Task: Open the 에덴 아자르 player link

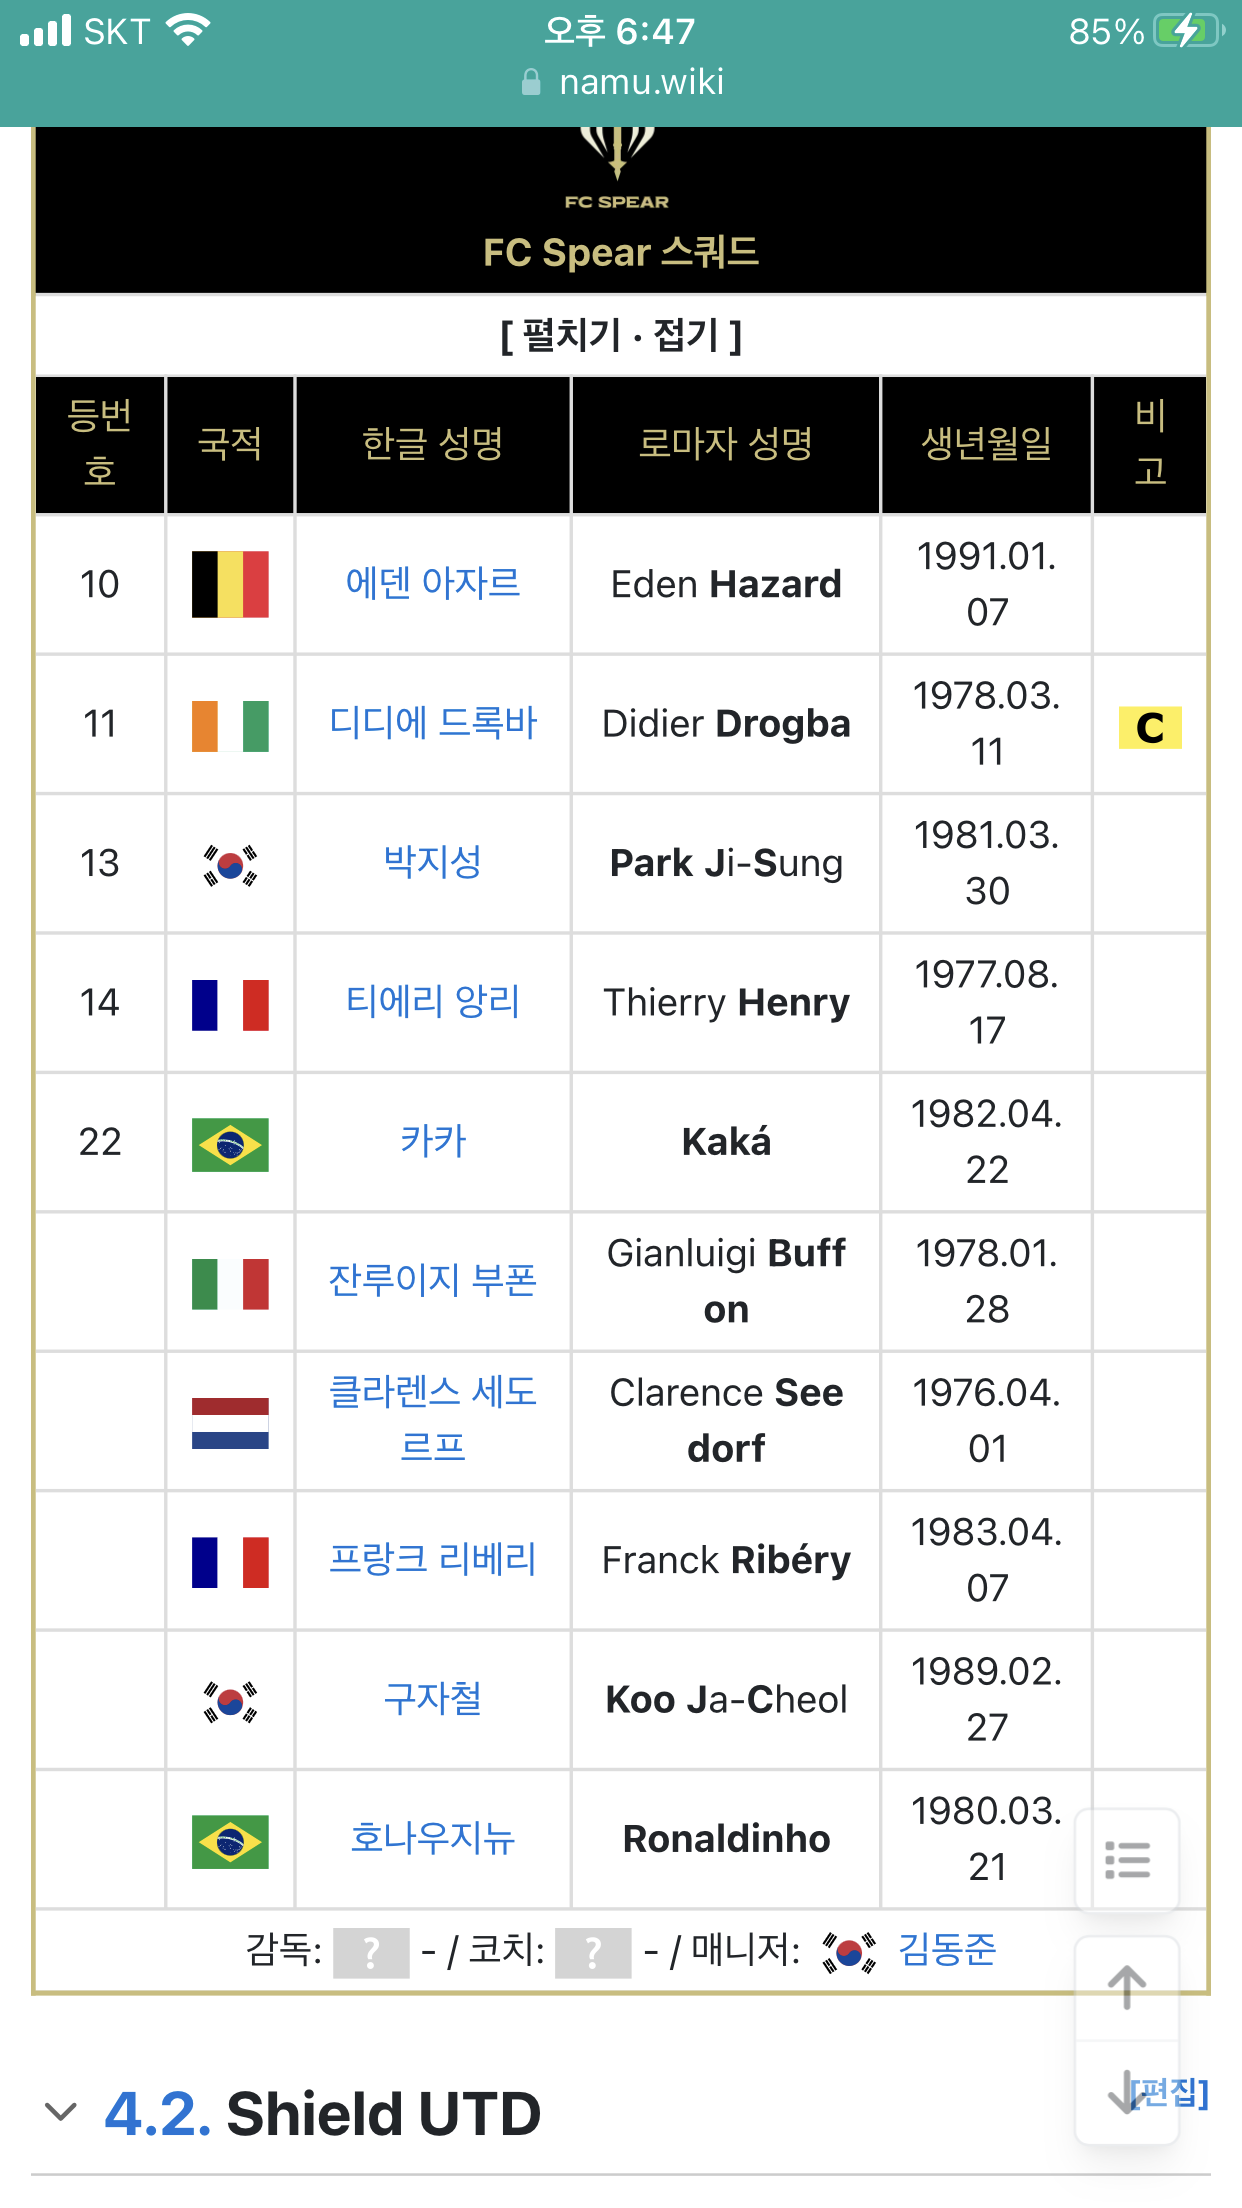Action: tap(433, 583)
